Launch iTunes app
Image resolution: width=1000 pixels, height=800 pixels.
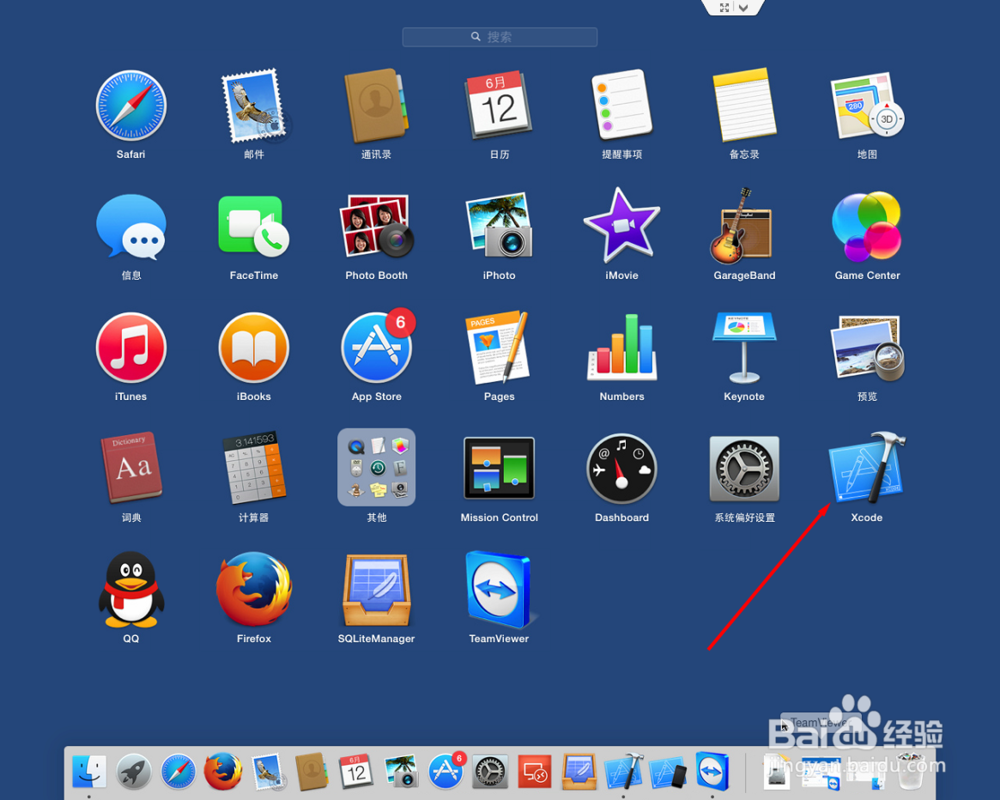(131, 348)
